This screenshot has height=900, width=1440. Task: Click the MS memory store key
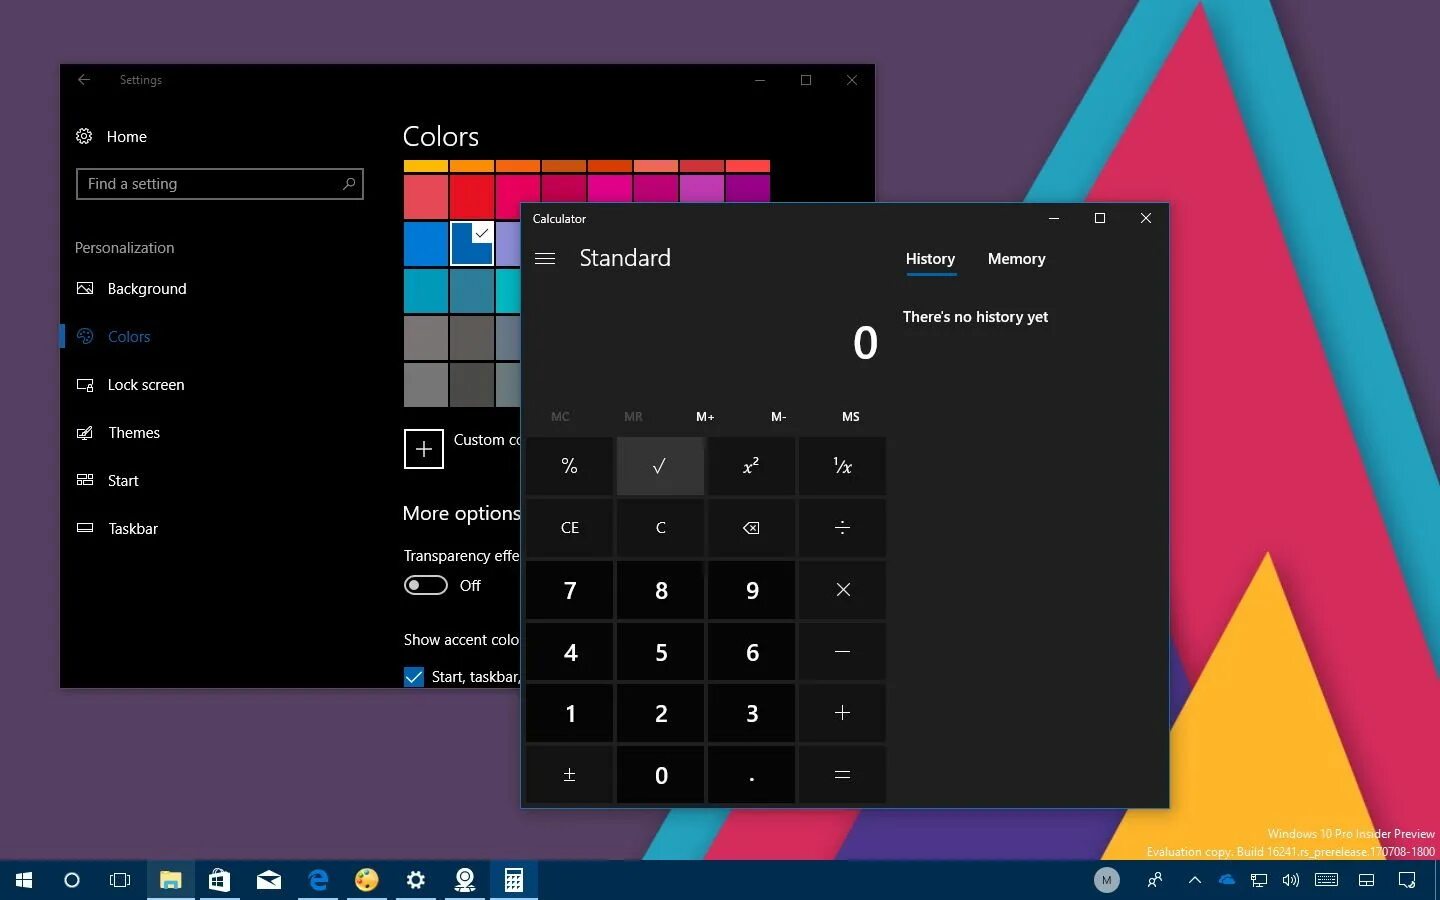pos(851,417)
